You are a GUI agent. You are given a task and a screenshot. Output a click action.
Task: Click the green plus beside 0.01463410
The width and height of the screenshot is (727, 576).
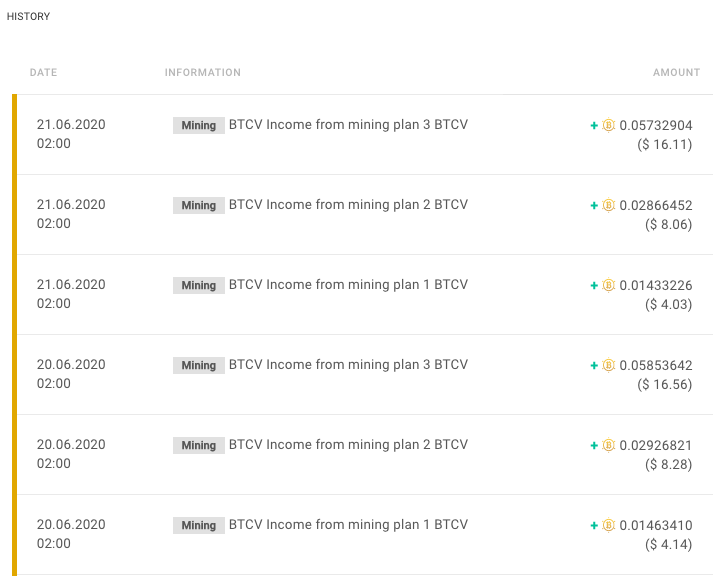(594, 525)
